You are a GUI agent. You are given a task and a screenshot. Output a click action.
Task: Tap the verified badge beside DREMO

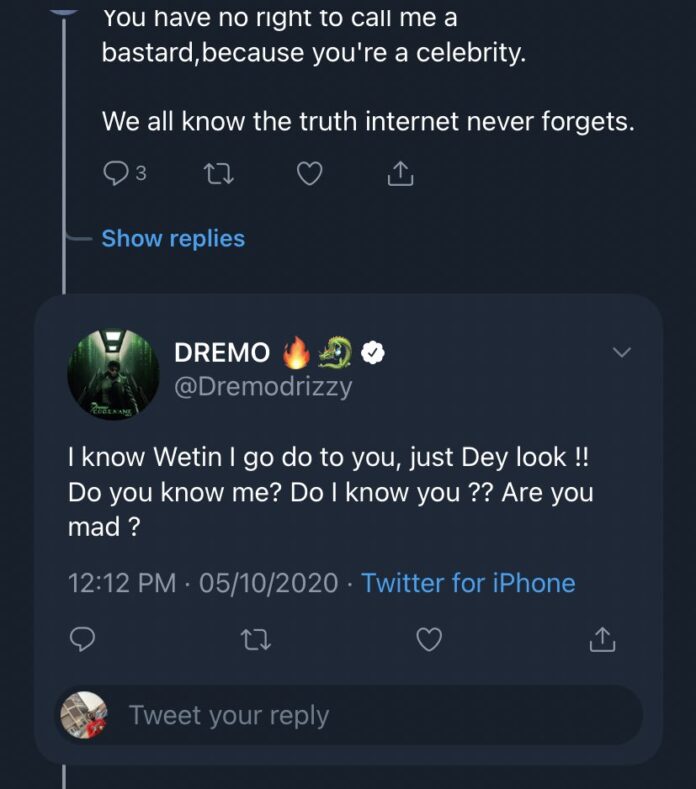[x=374, y=352]
